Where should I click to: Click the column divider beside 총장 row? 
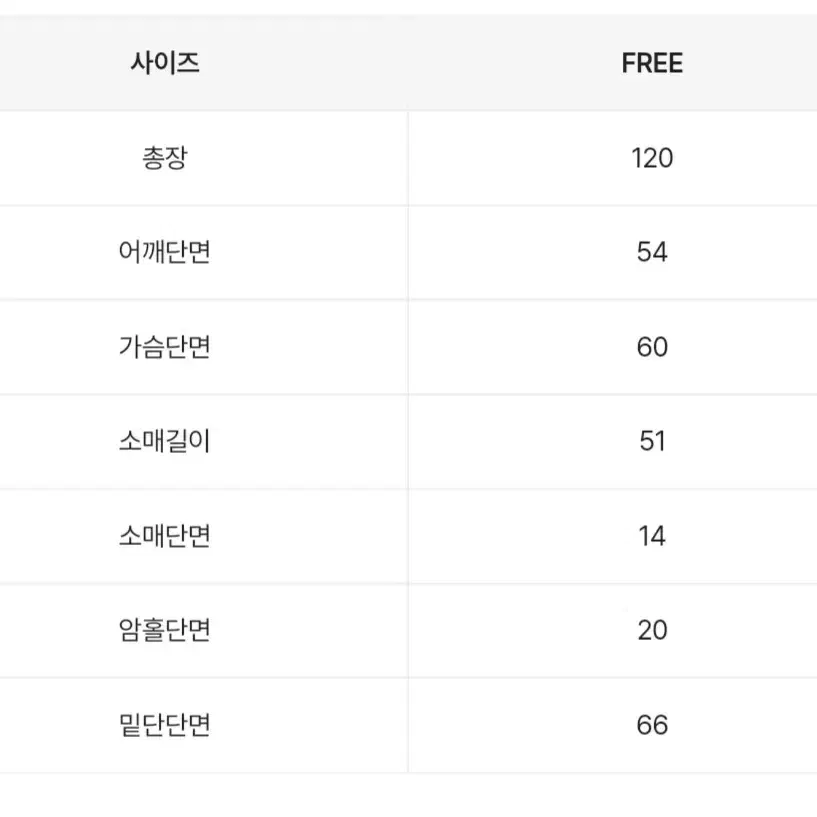[408, 158]
